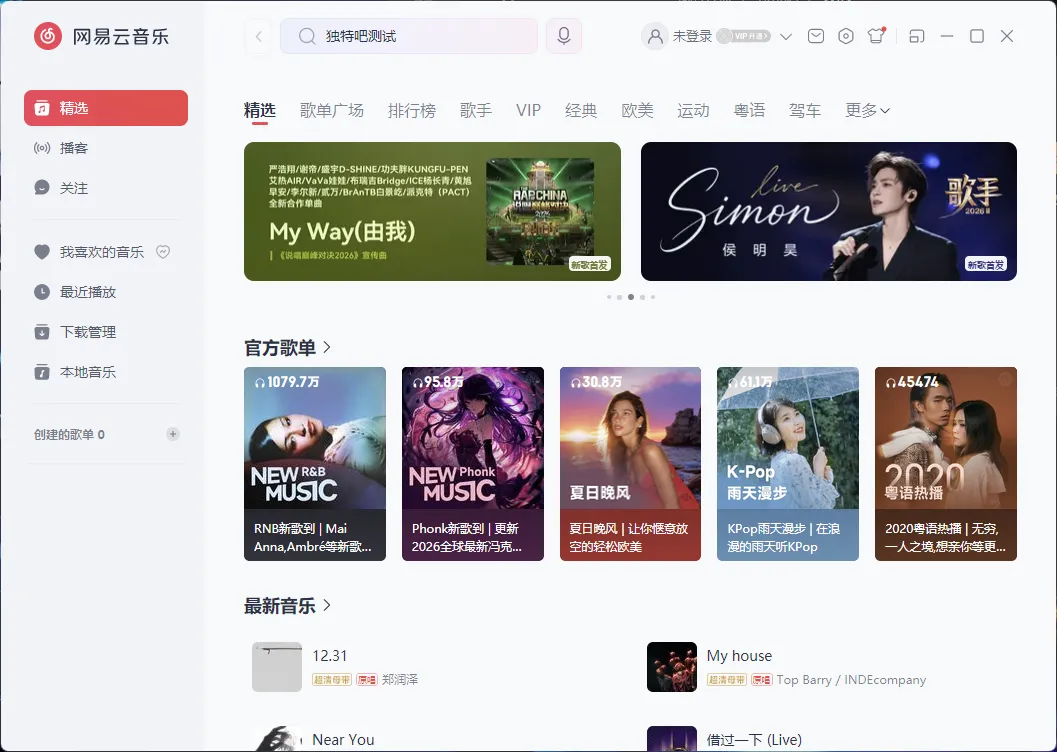Click headphone play count on RNB新歌到 card
This screenshot has height=752, width=1057.
286,382
